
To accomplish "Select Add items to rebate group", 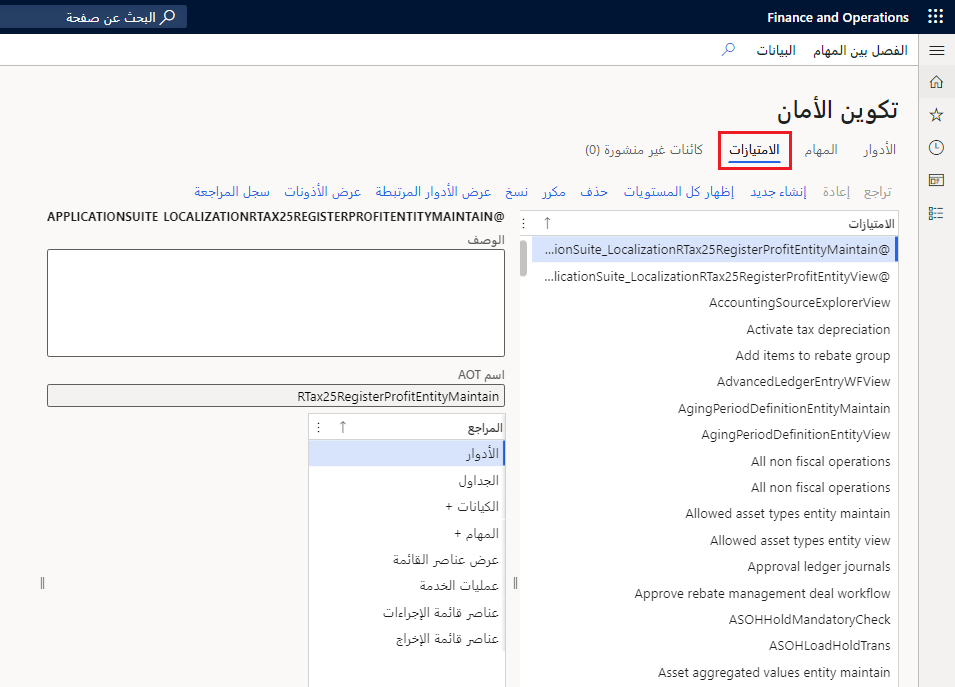I will click(714, 356).
